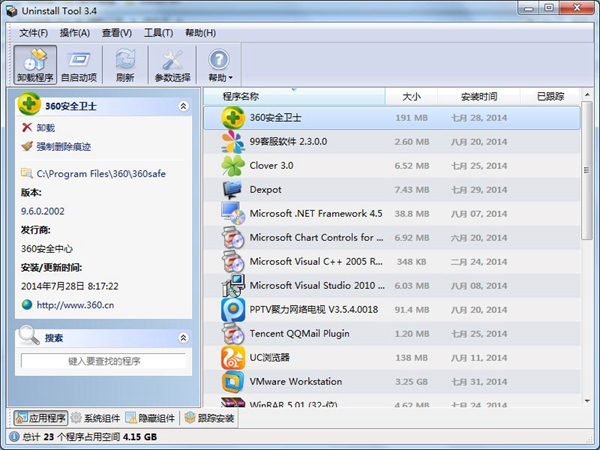Open the 帮助 help toolbar dropdown

tap(220, 65)
